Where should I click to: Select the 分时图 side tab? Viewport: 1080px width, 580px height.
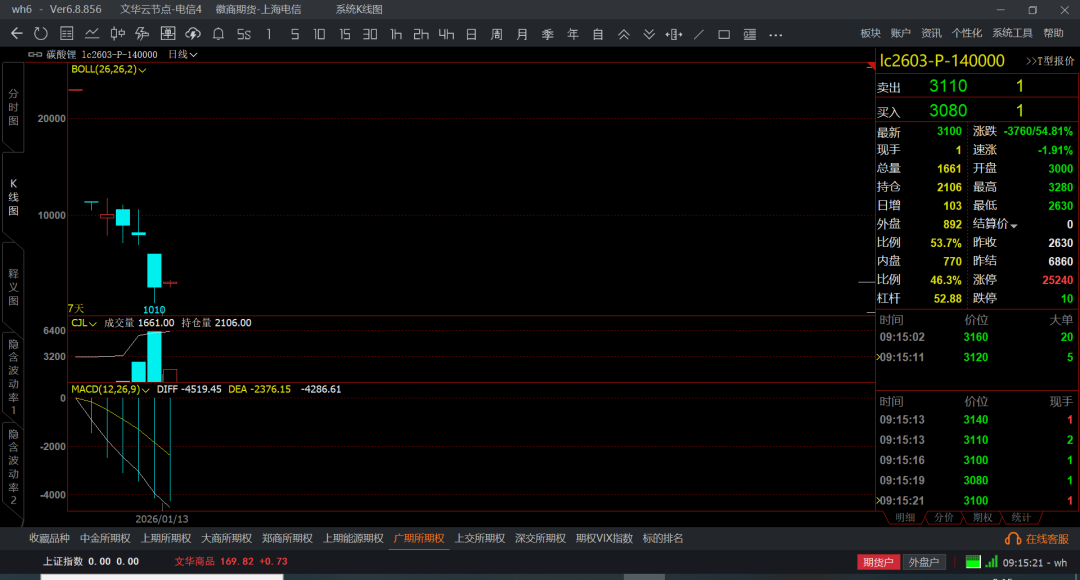(x=13, y=106)
